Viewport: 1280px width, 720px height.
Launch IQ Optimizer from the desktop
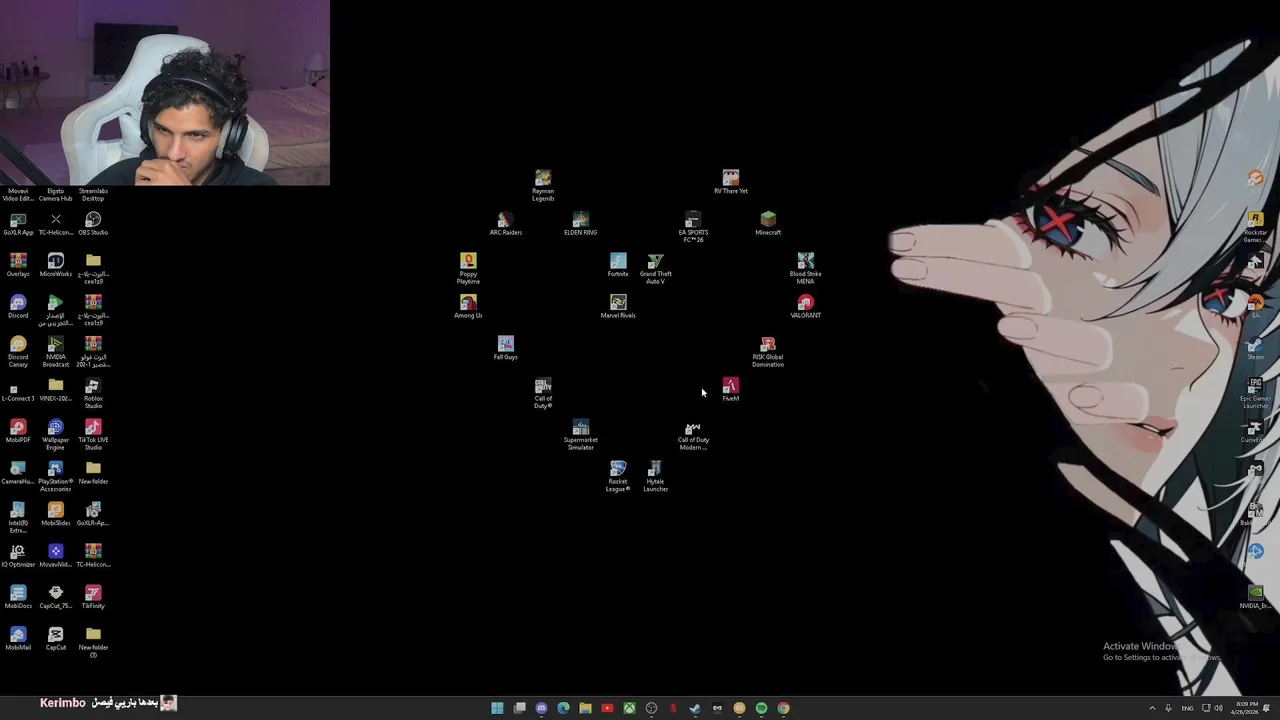tap(18, 555)
